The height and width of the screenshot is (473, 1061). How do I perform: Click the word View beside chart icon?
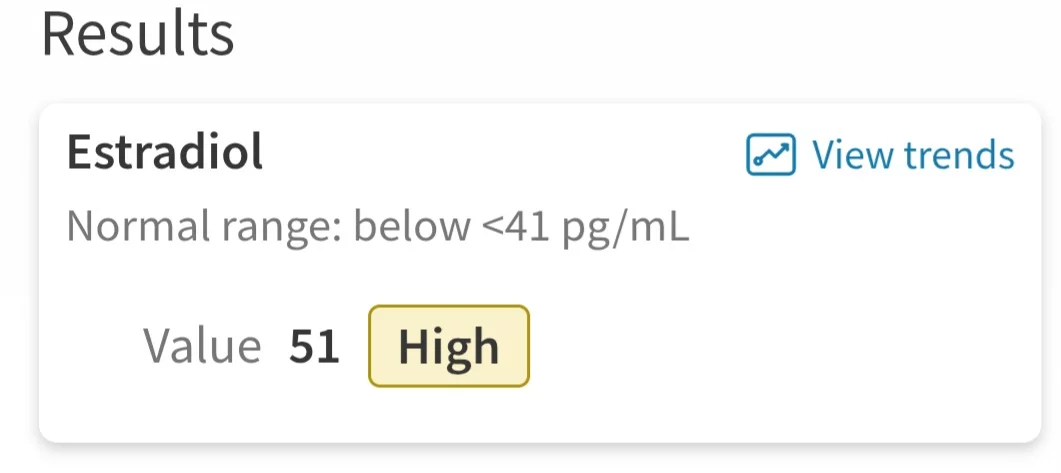(x=852, y=156)
